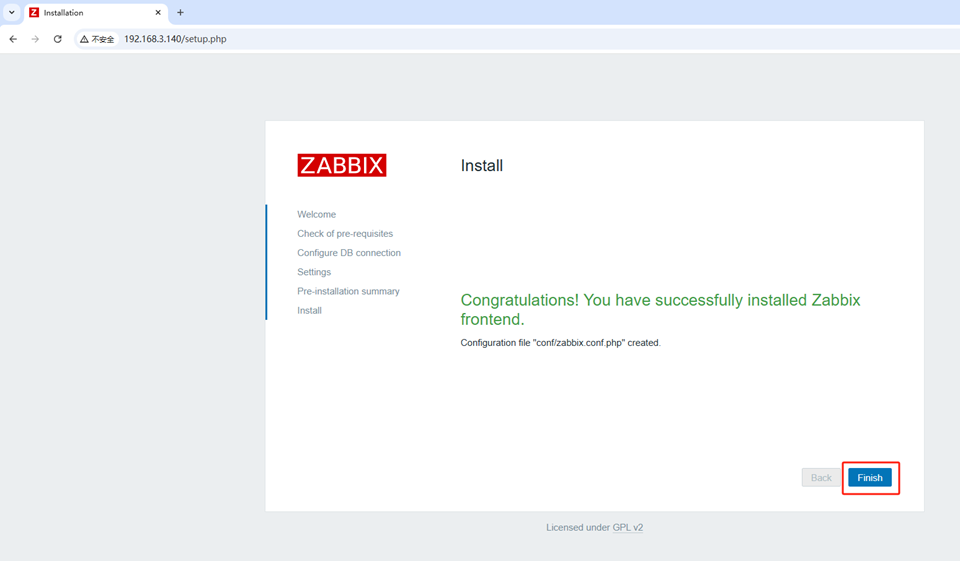The height and width of the screenshot is (561, 960).
Task: Click the green Congratulations success message
Action: pyautogui.click(x=660, y=309)
